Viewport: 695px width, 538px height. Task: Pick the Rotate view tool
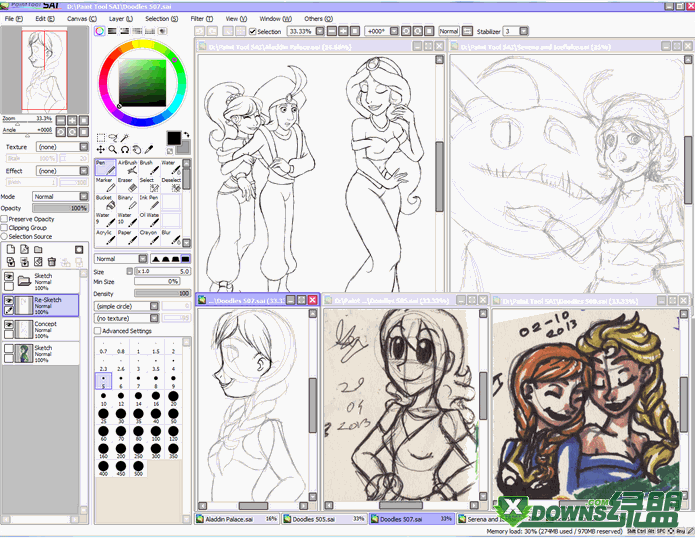point(125,150)
